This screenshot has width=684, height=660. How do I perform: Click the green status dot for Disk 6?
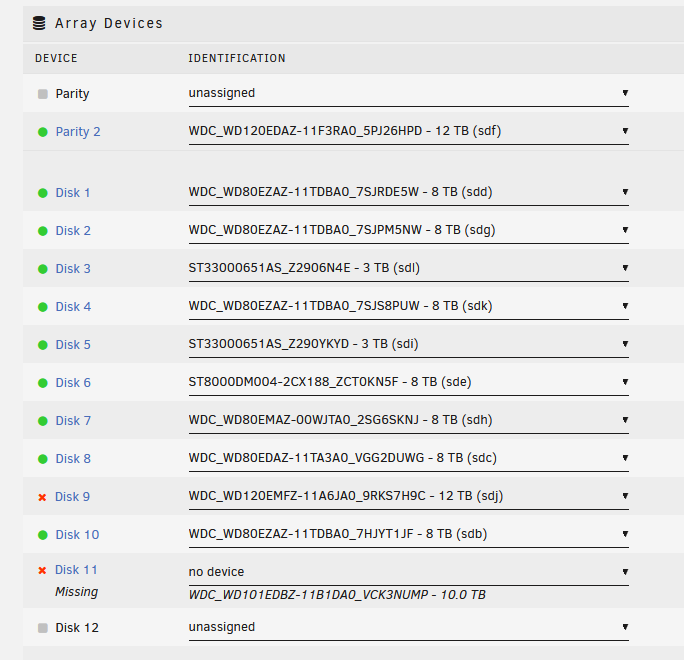(x=43, y=383)
